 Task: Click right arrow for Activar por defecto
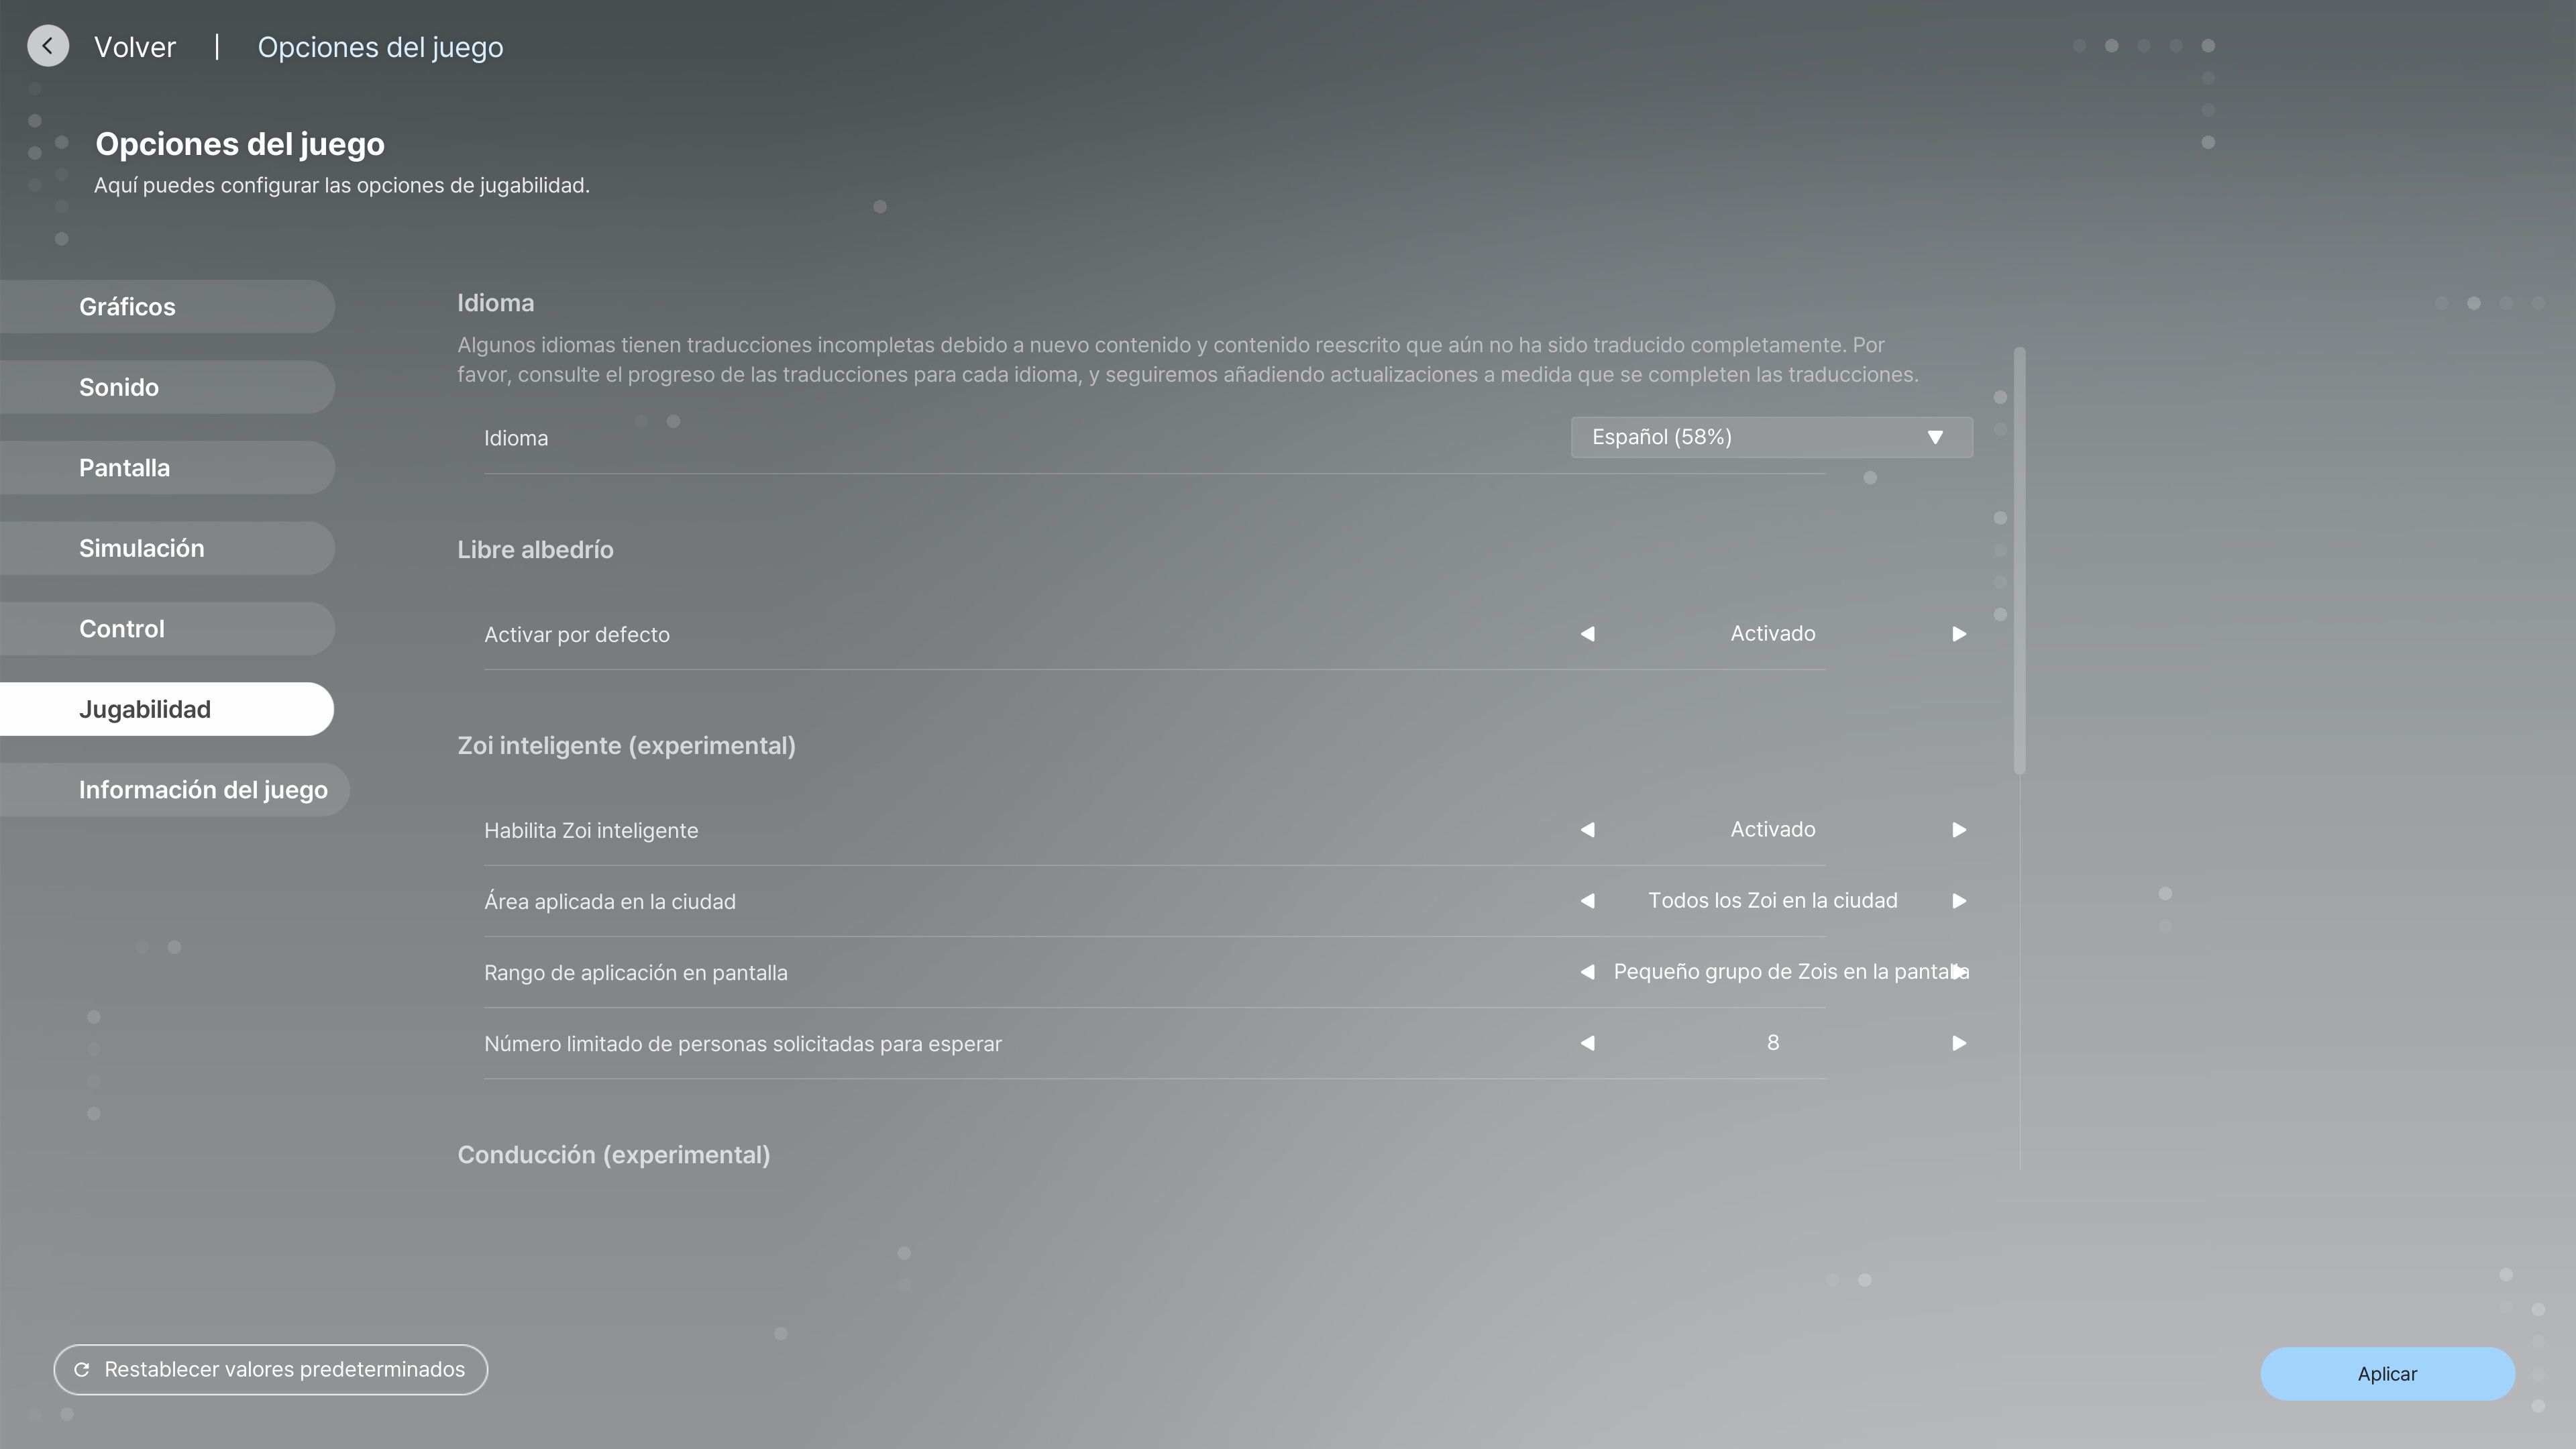point(1959,634)
